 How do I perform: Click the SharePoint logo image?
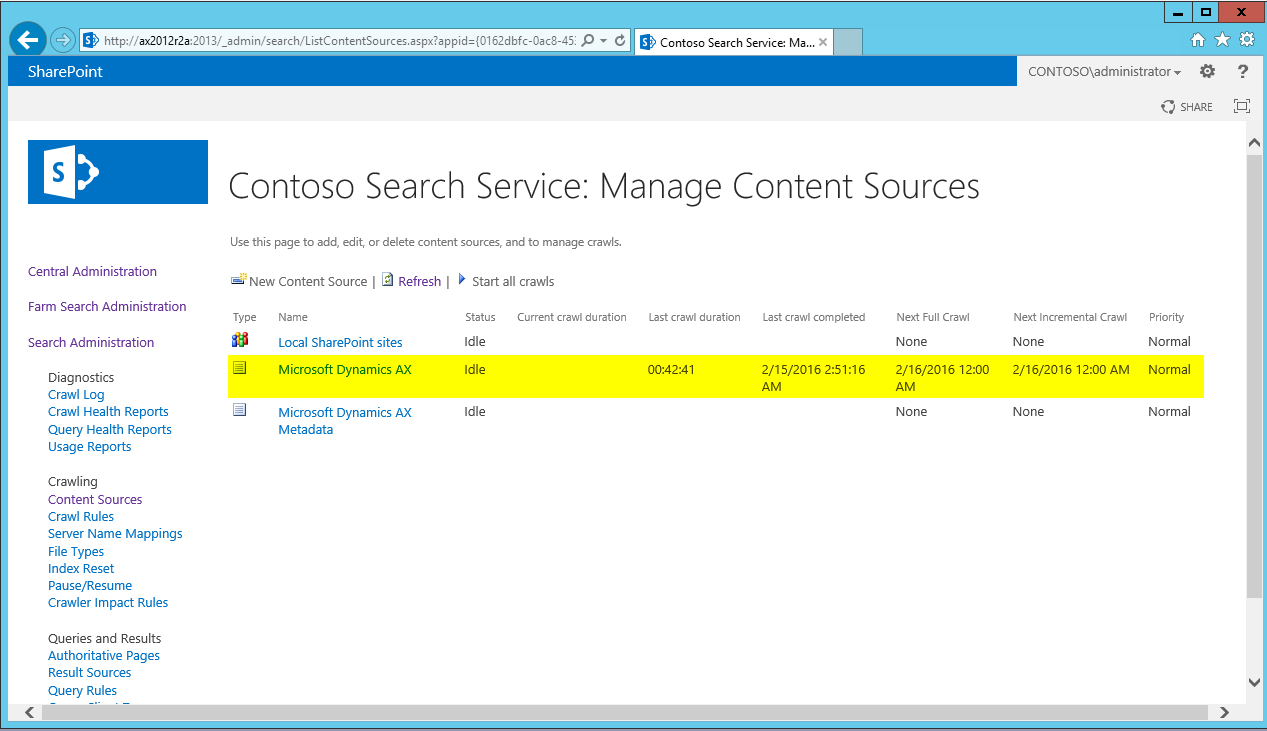tap(117, 172)
